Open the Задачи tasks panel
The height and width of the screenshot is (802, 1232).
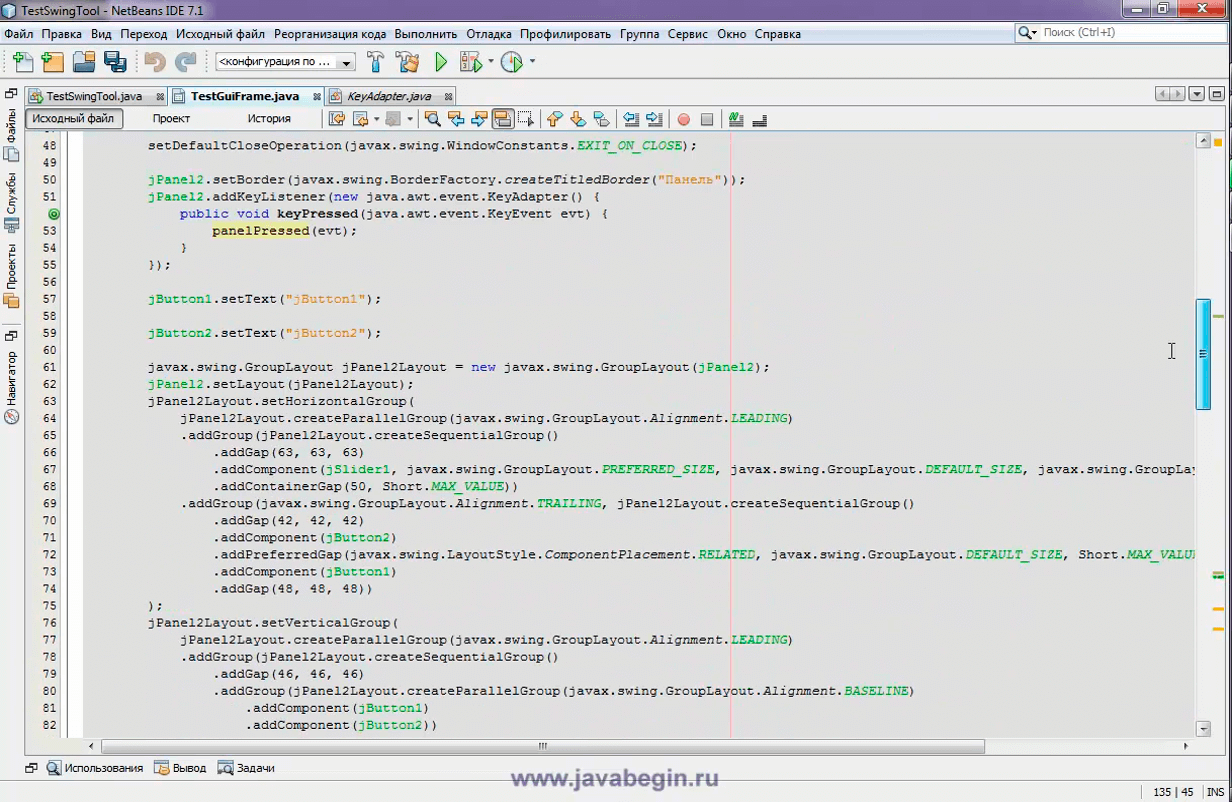tap(246, 768)
